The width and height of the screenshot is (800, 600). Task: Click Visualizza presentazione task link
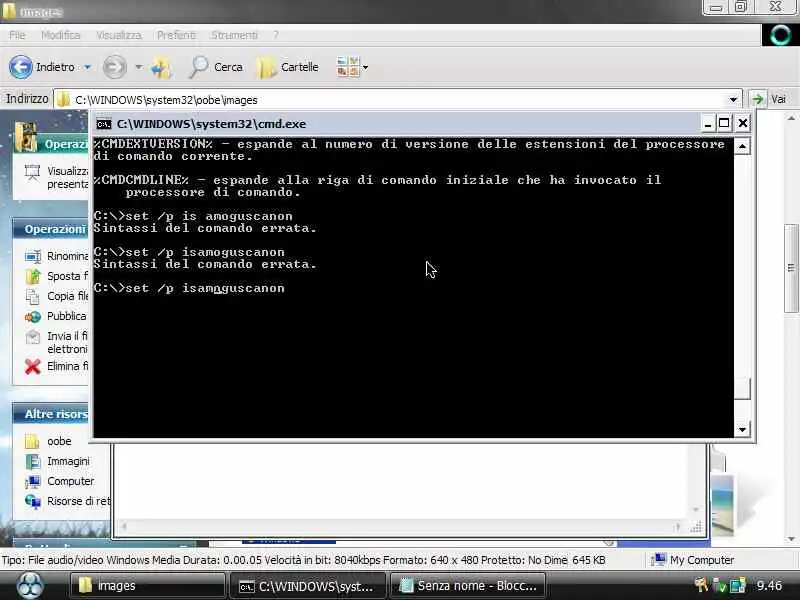[57, 177]
